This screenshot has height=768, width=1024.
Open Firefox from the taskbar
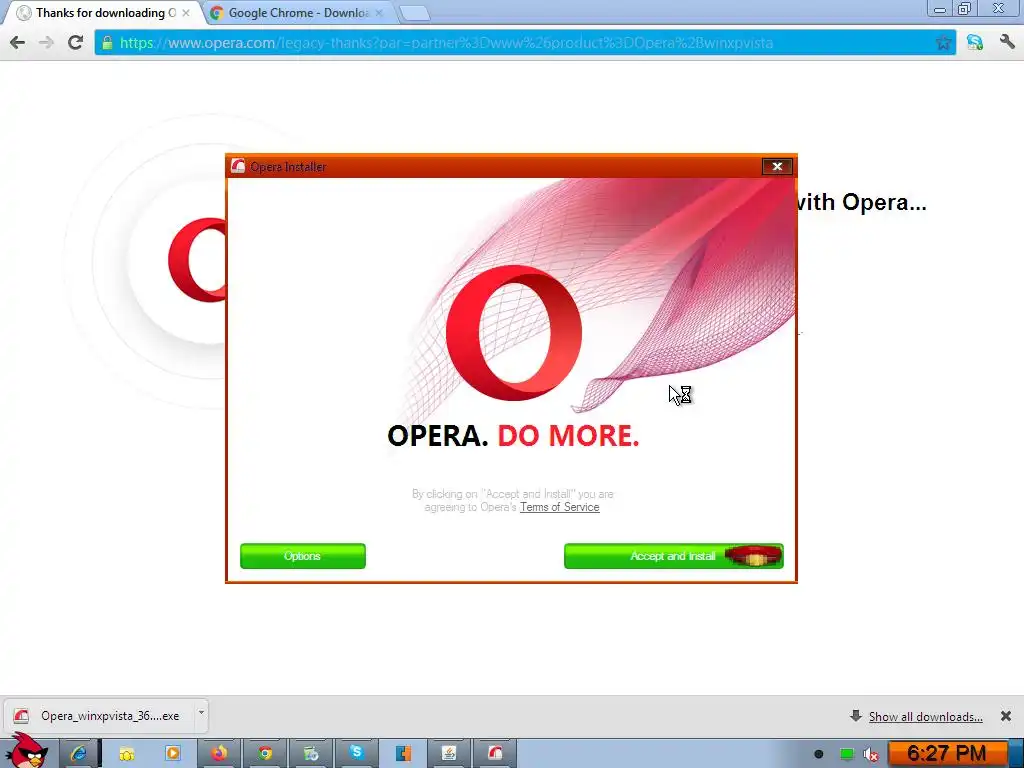[x=219, y=754]
